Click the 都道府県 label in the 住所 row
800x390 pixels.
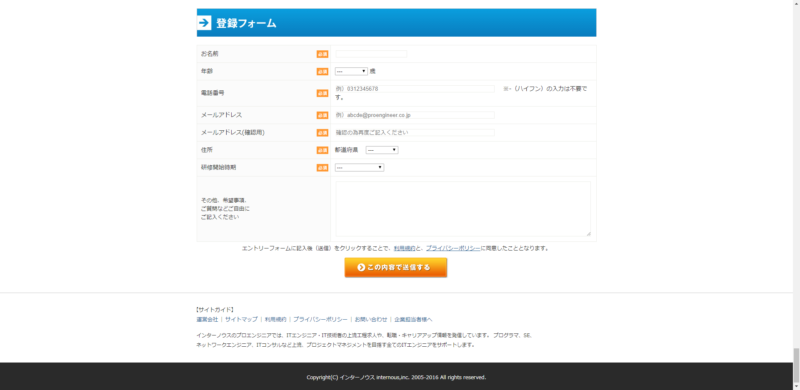pyautogui.click(x=346, y=150)
